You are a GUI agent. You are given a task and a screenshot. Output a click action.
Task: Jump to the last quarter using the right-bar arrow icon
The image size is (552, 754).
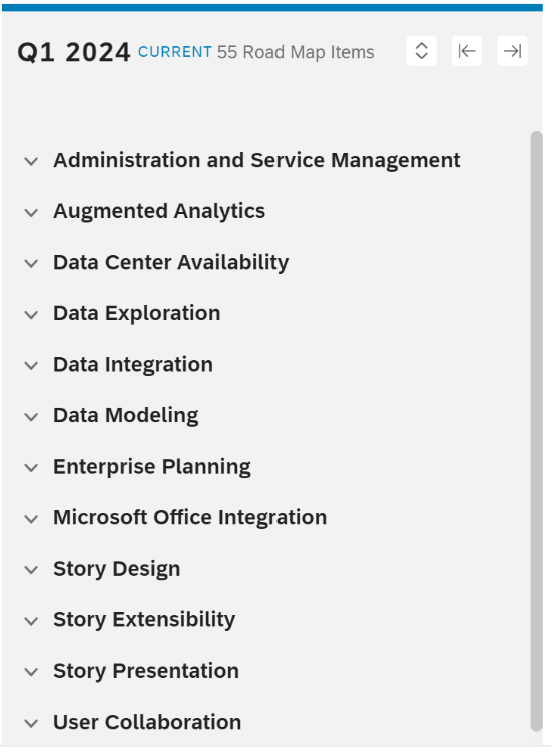[x=512, y=51]
